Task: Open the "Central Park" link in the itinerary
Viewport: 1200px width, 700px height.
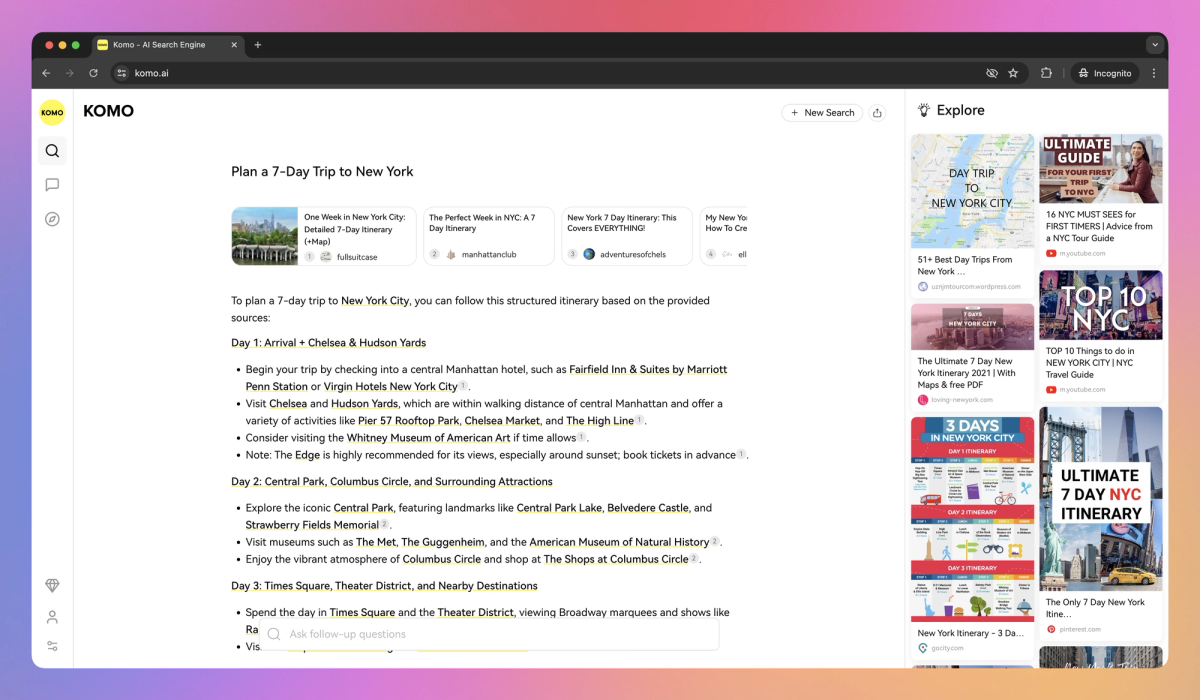Action: tap(364, 507)
